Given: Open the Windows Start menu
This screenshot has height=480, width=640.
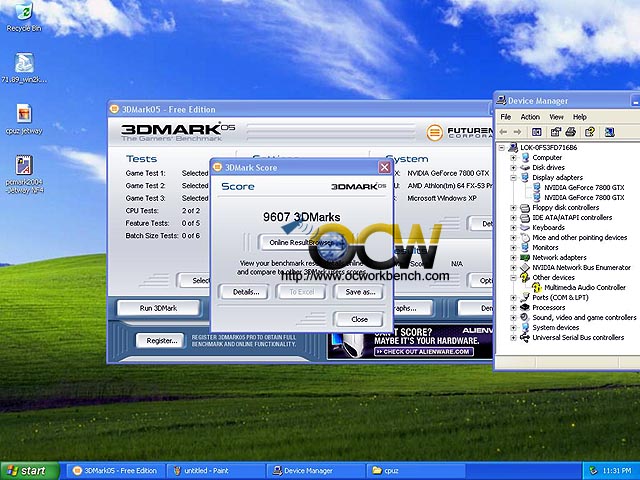Looking at the screenshot, I should pyautogui.click(x=30, y=471).
